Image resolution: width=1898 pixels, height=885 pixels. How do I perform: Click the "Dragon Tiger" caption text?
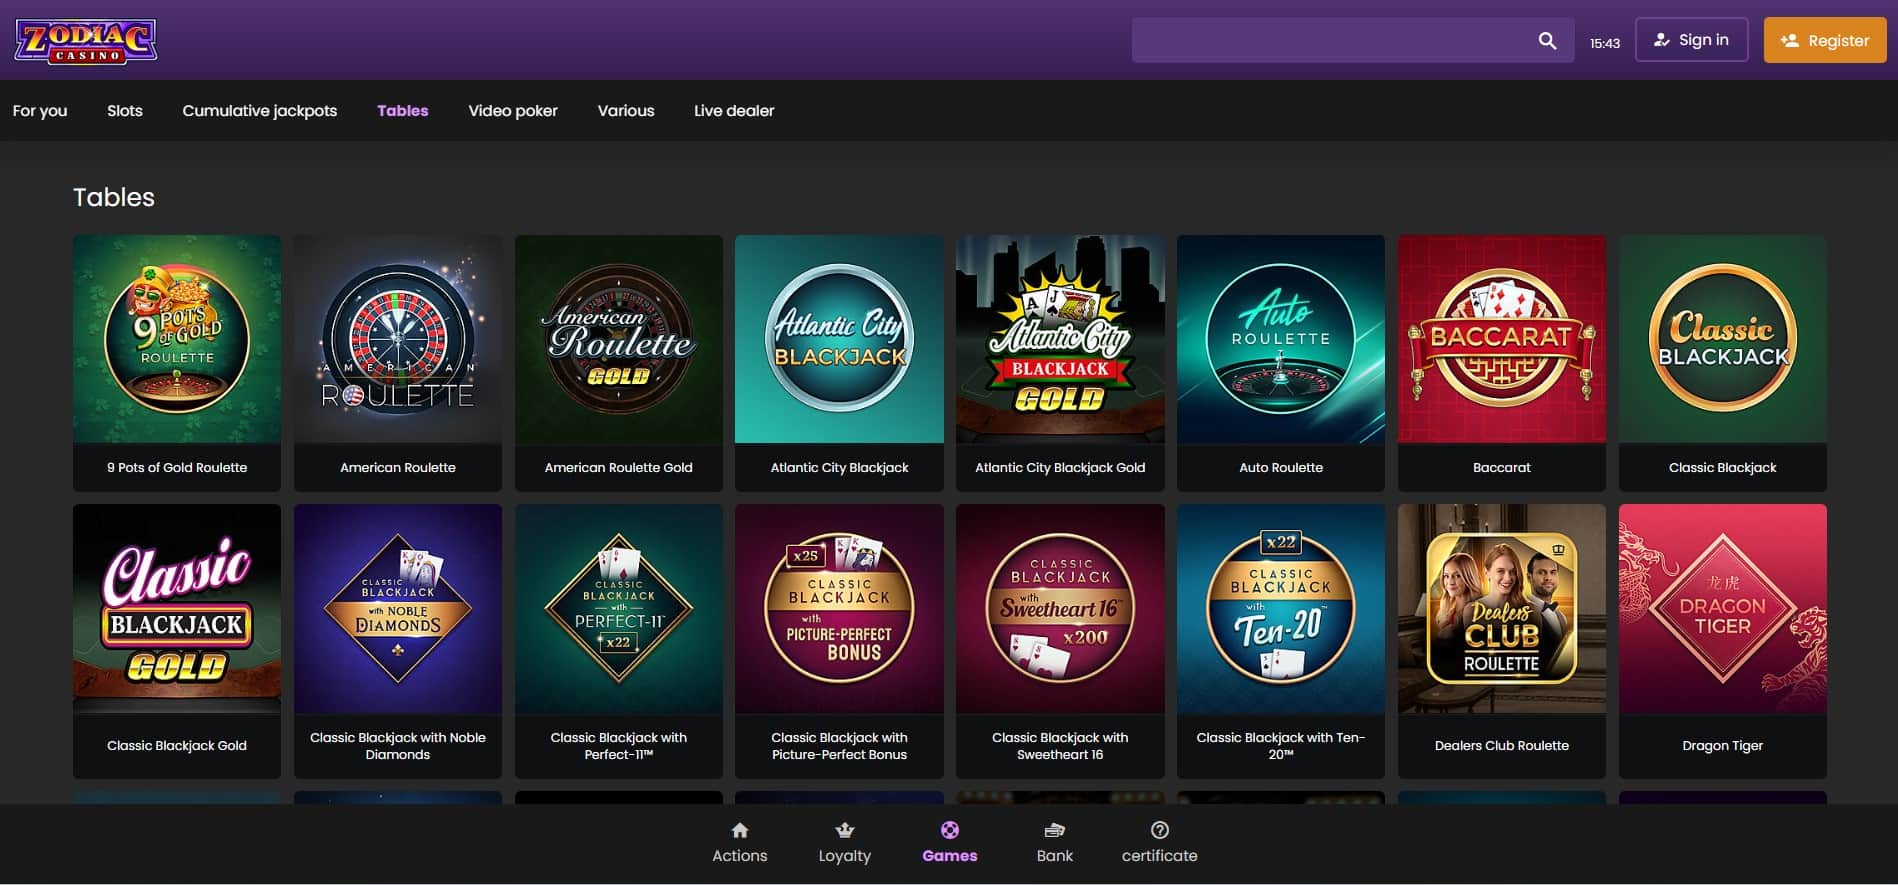point(1723,745)
